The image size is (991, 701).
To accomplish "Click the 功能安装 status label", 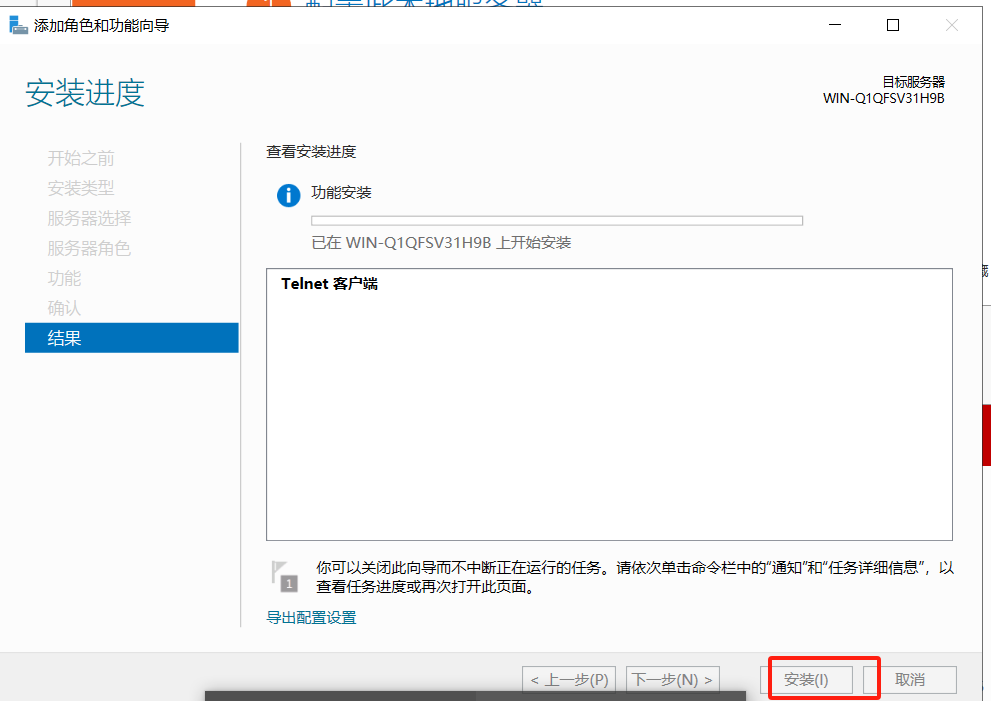I will pos(341,193).
